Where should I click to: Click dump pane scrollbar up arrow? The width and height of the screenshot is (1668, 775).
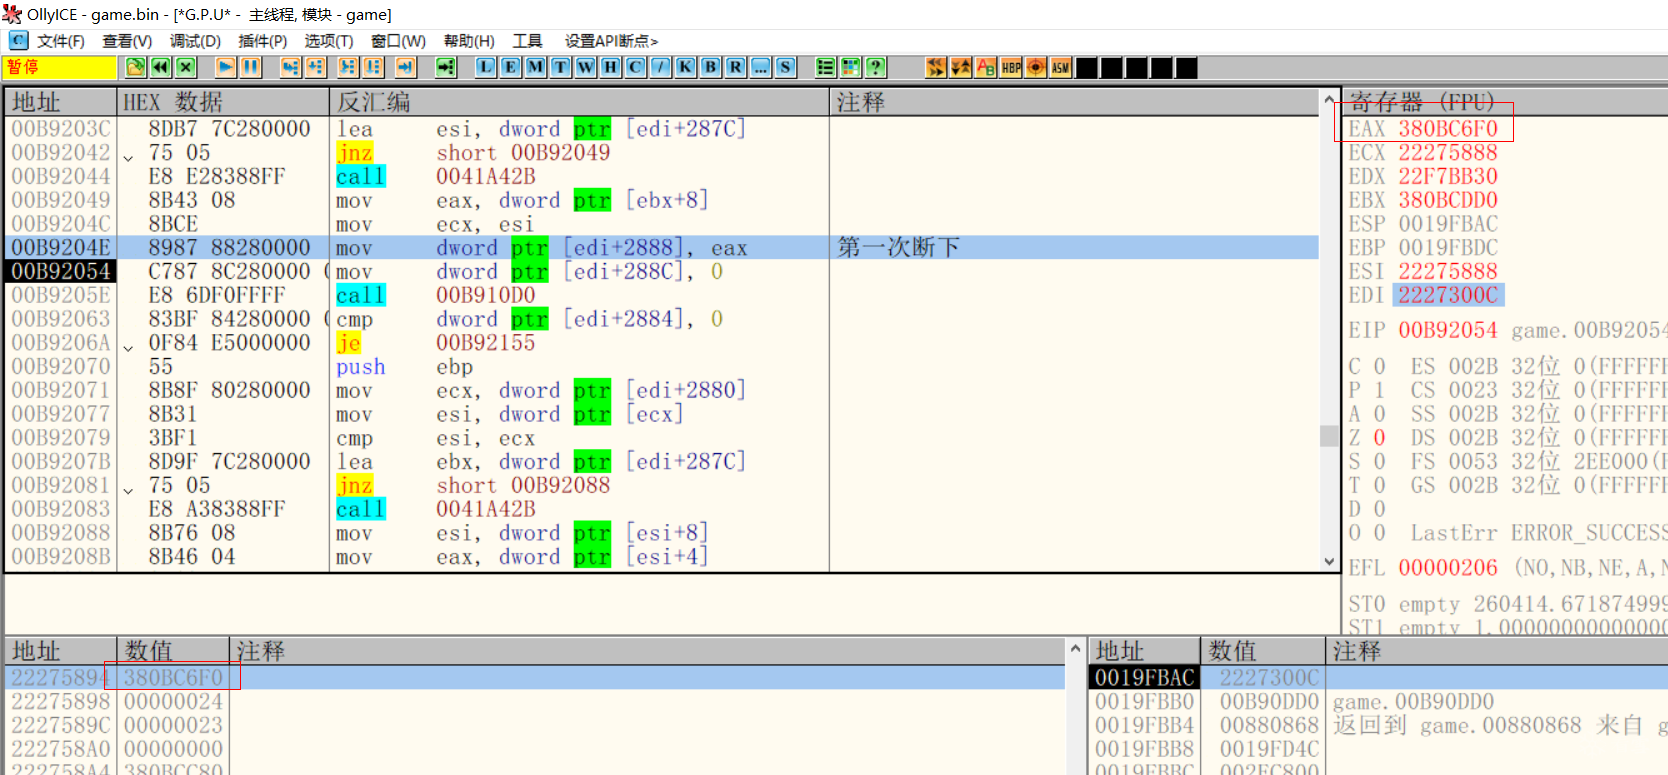(x=1076, y=649)
